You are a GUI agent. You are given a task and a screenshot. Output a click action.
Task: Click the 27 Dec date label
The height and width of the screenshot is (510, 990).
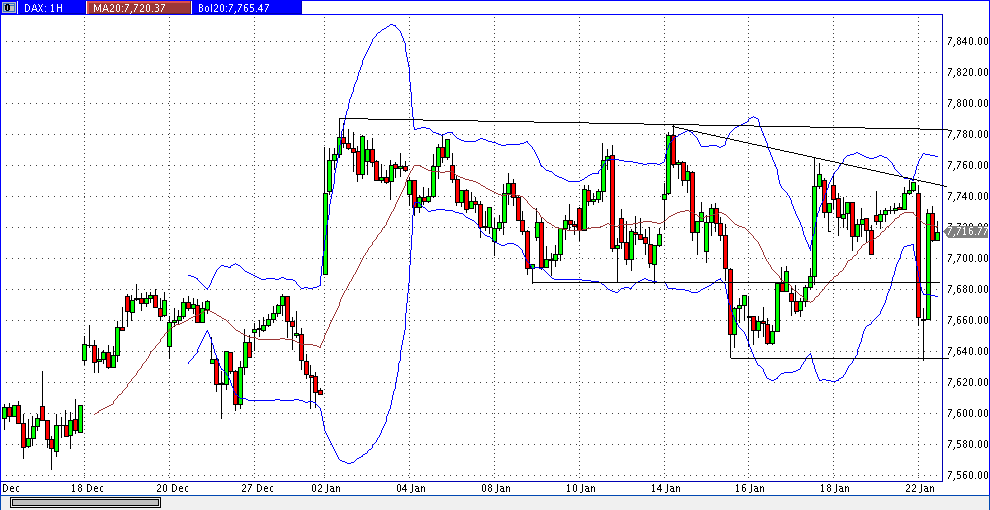(258, 488)
